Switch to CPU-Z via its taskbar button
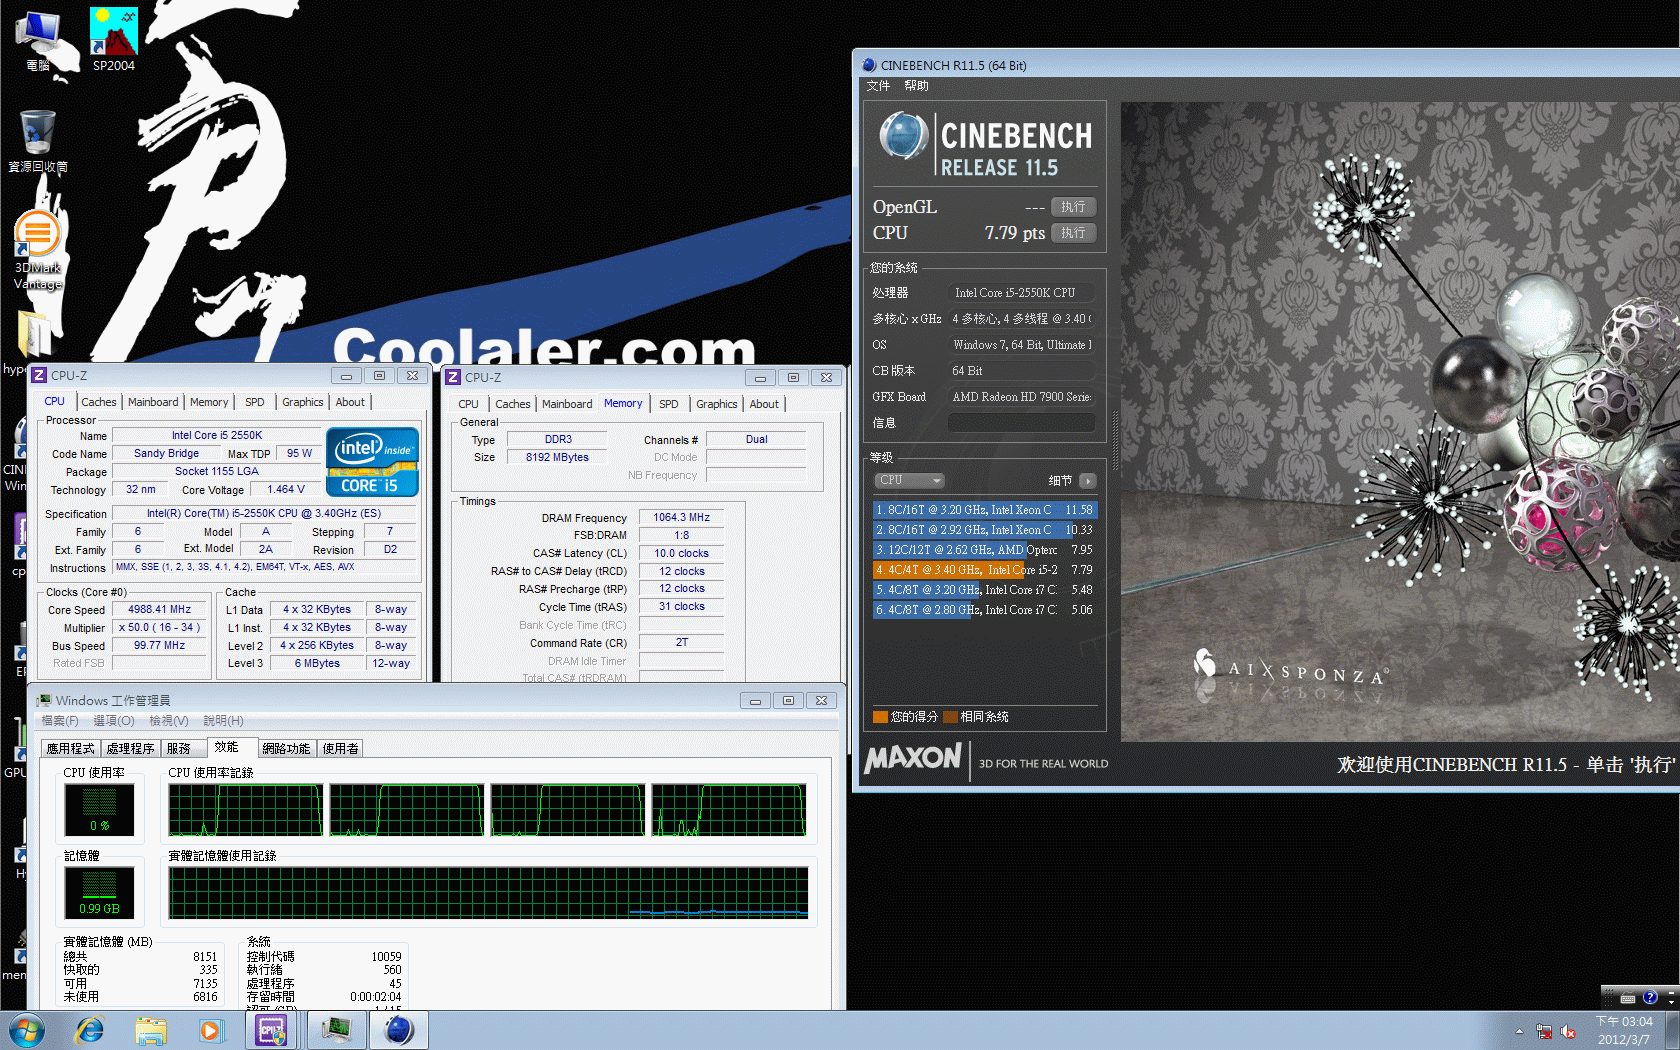This screenshot has height=1050, width=1680. [x=273, y=1030]
